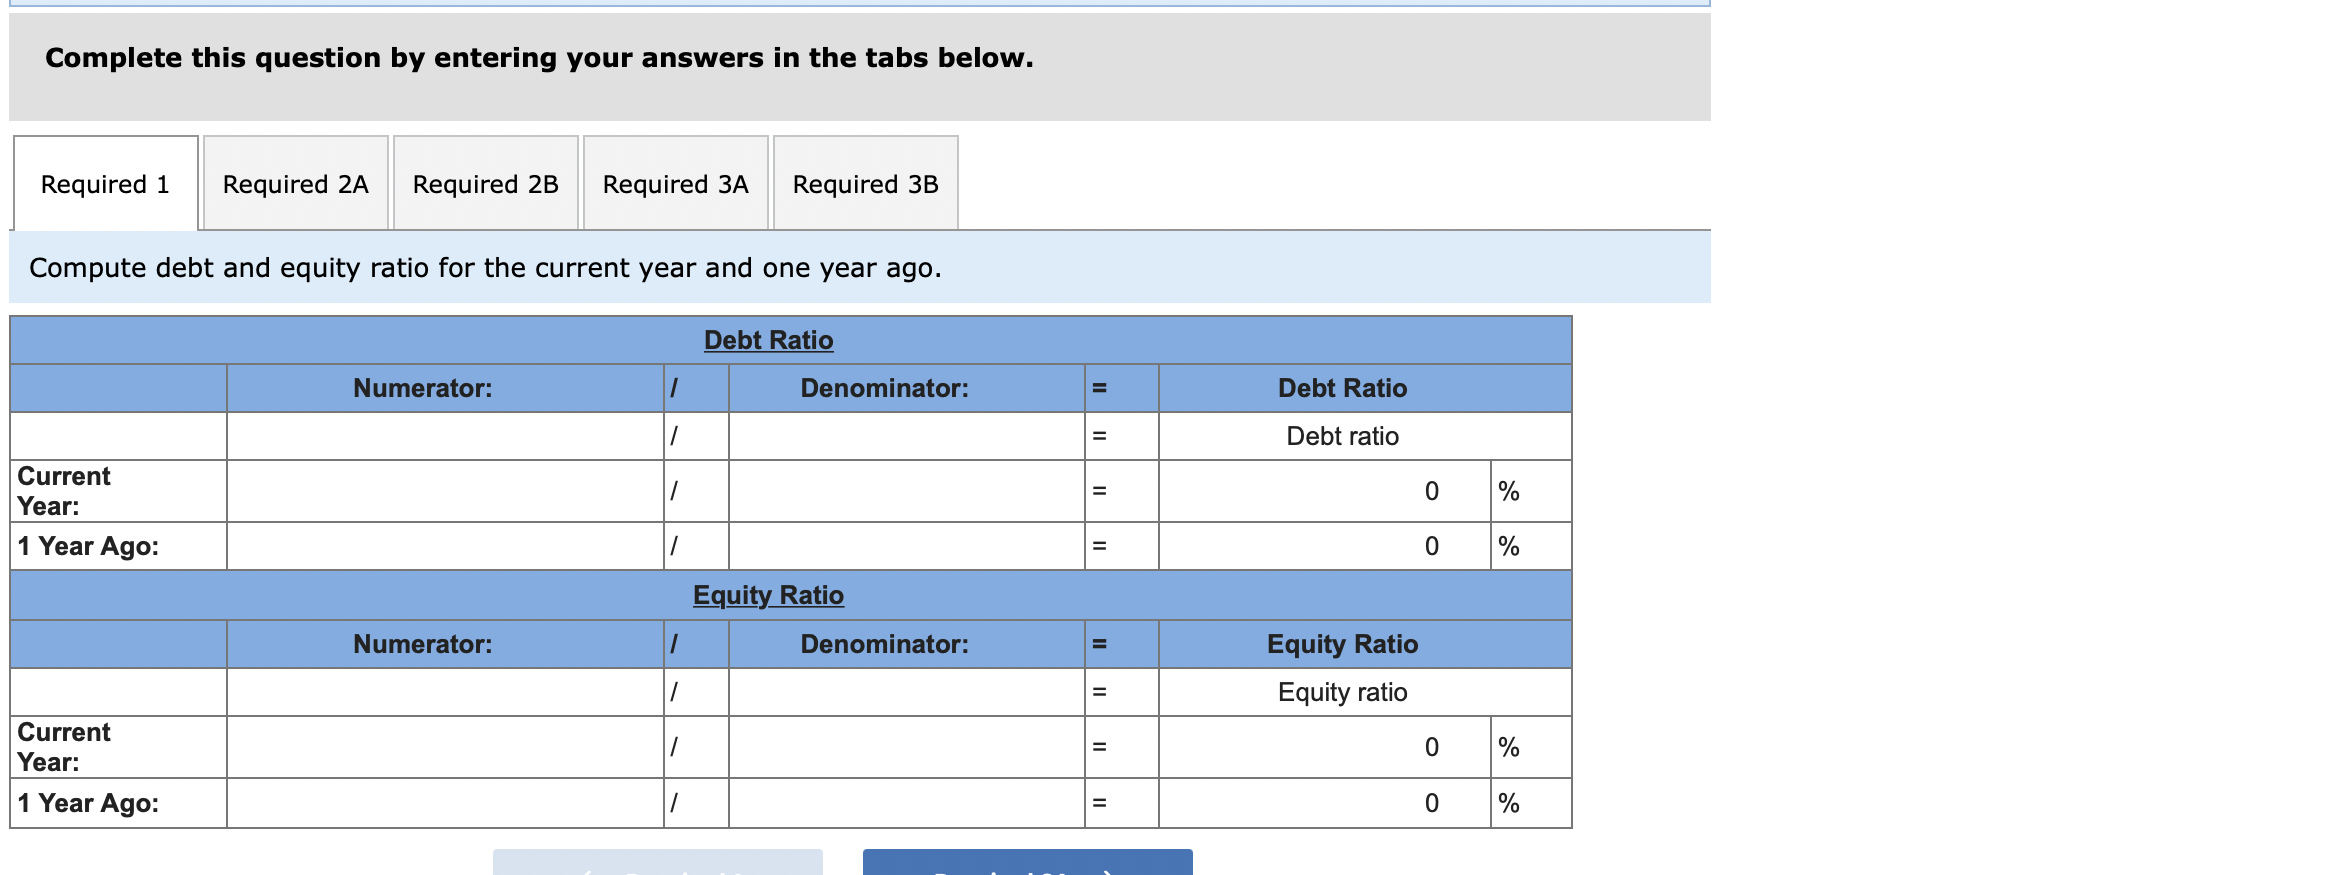Switch to the Required 3B tab
Image resolution: width=2342 pixels, height=875 pixels.
point(864,184)
